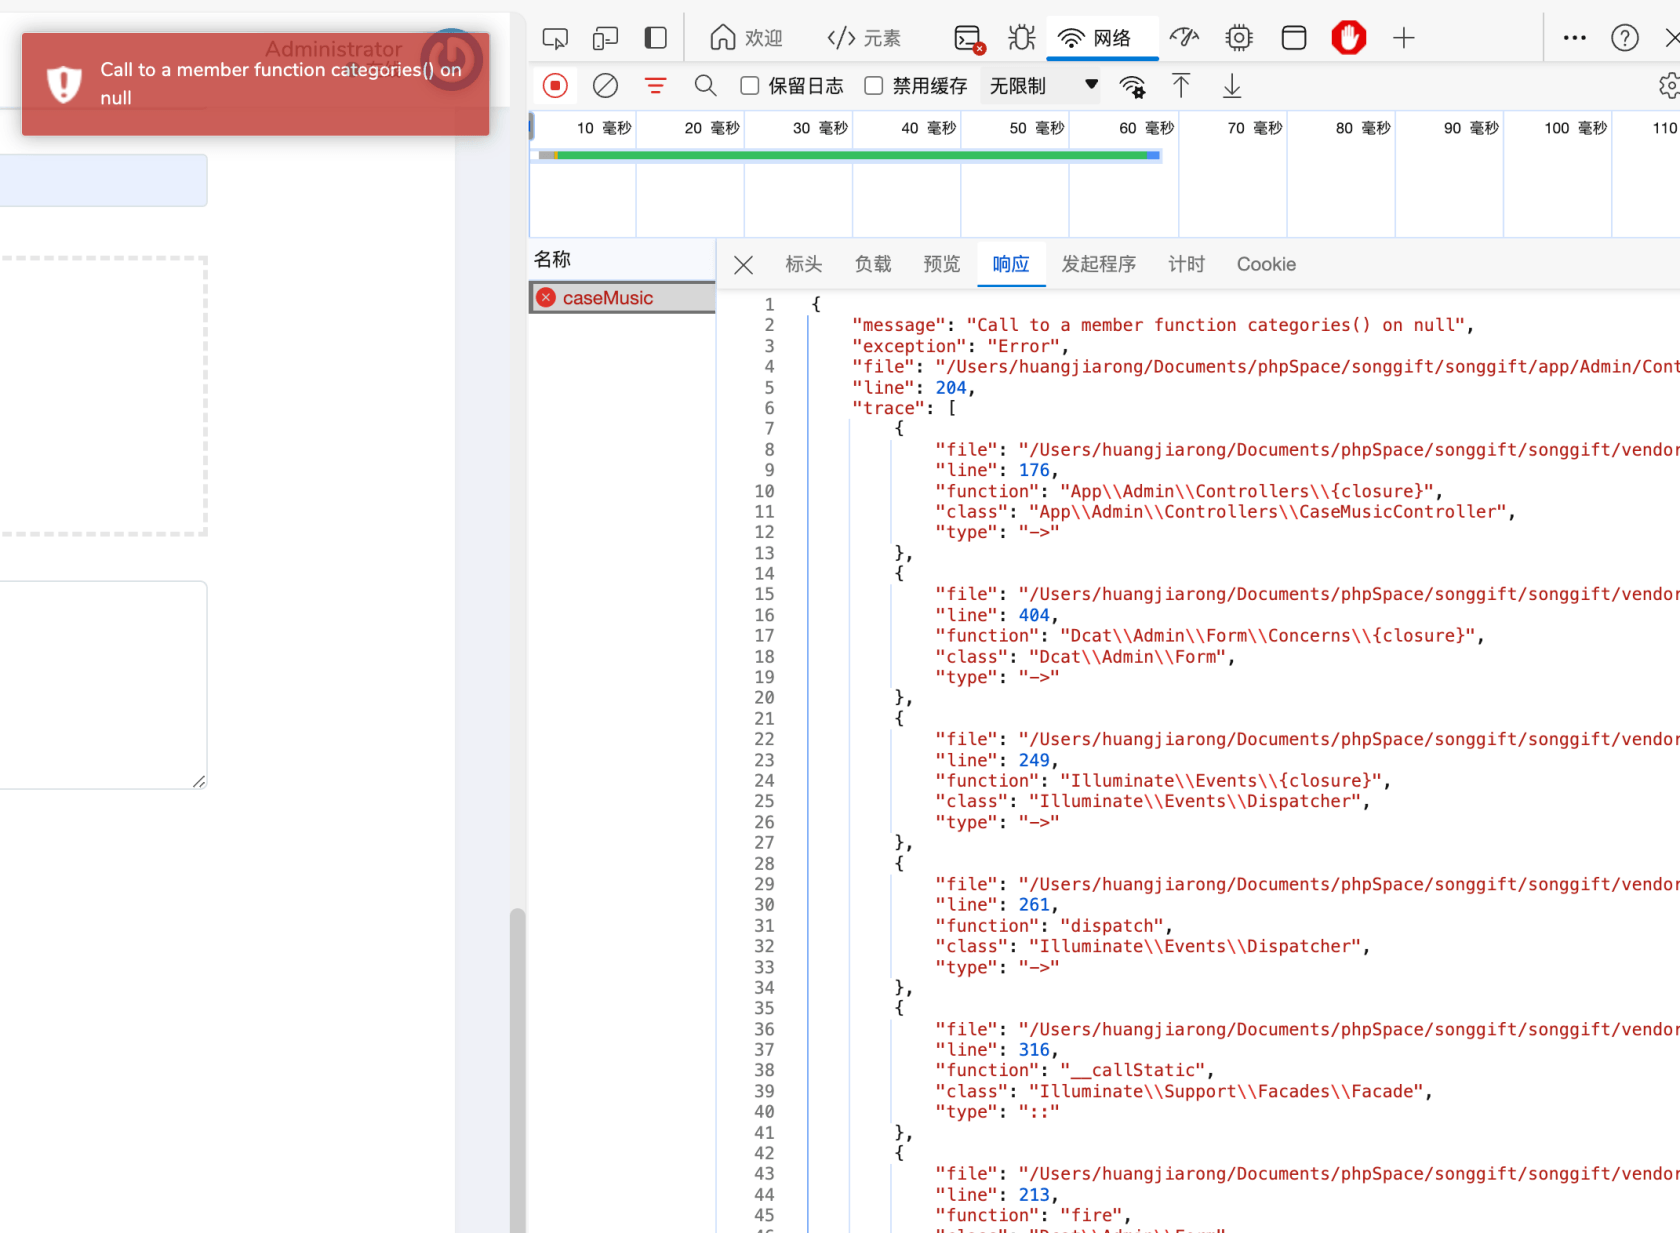Viewport: 1680px width, 1233px height.
Task: Click the error toast shield icon
Action: (x=64, y=84)
